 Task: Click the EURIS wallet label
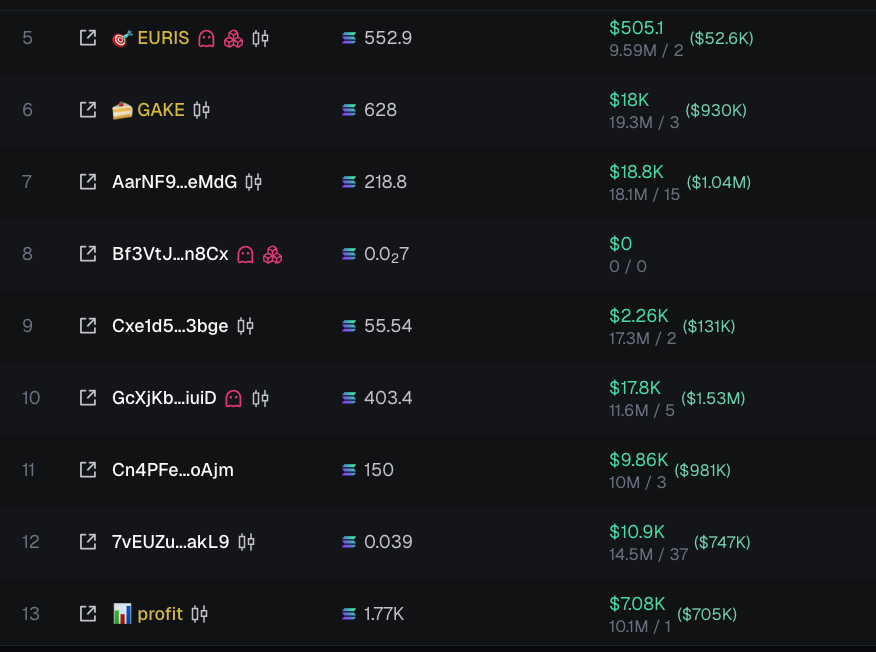coord(163,38)
